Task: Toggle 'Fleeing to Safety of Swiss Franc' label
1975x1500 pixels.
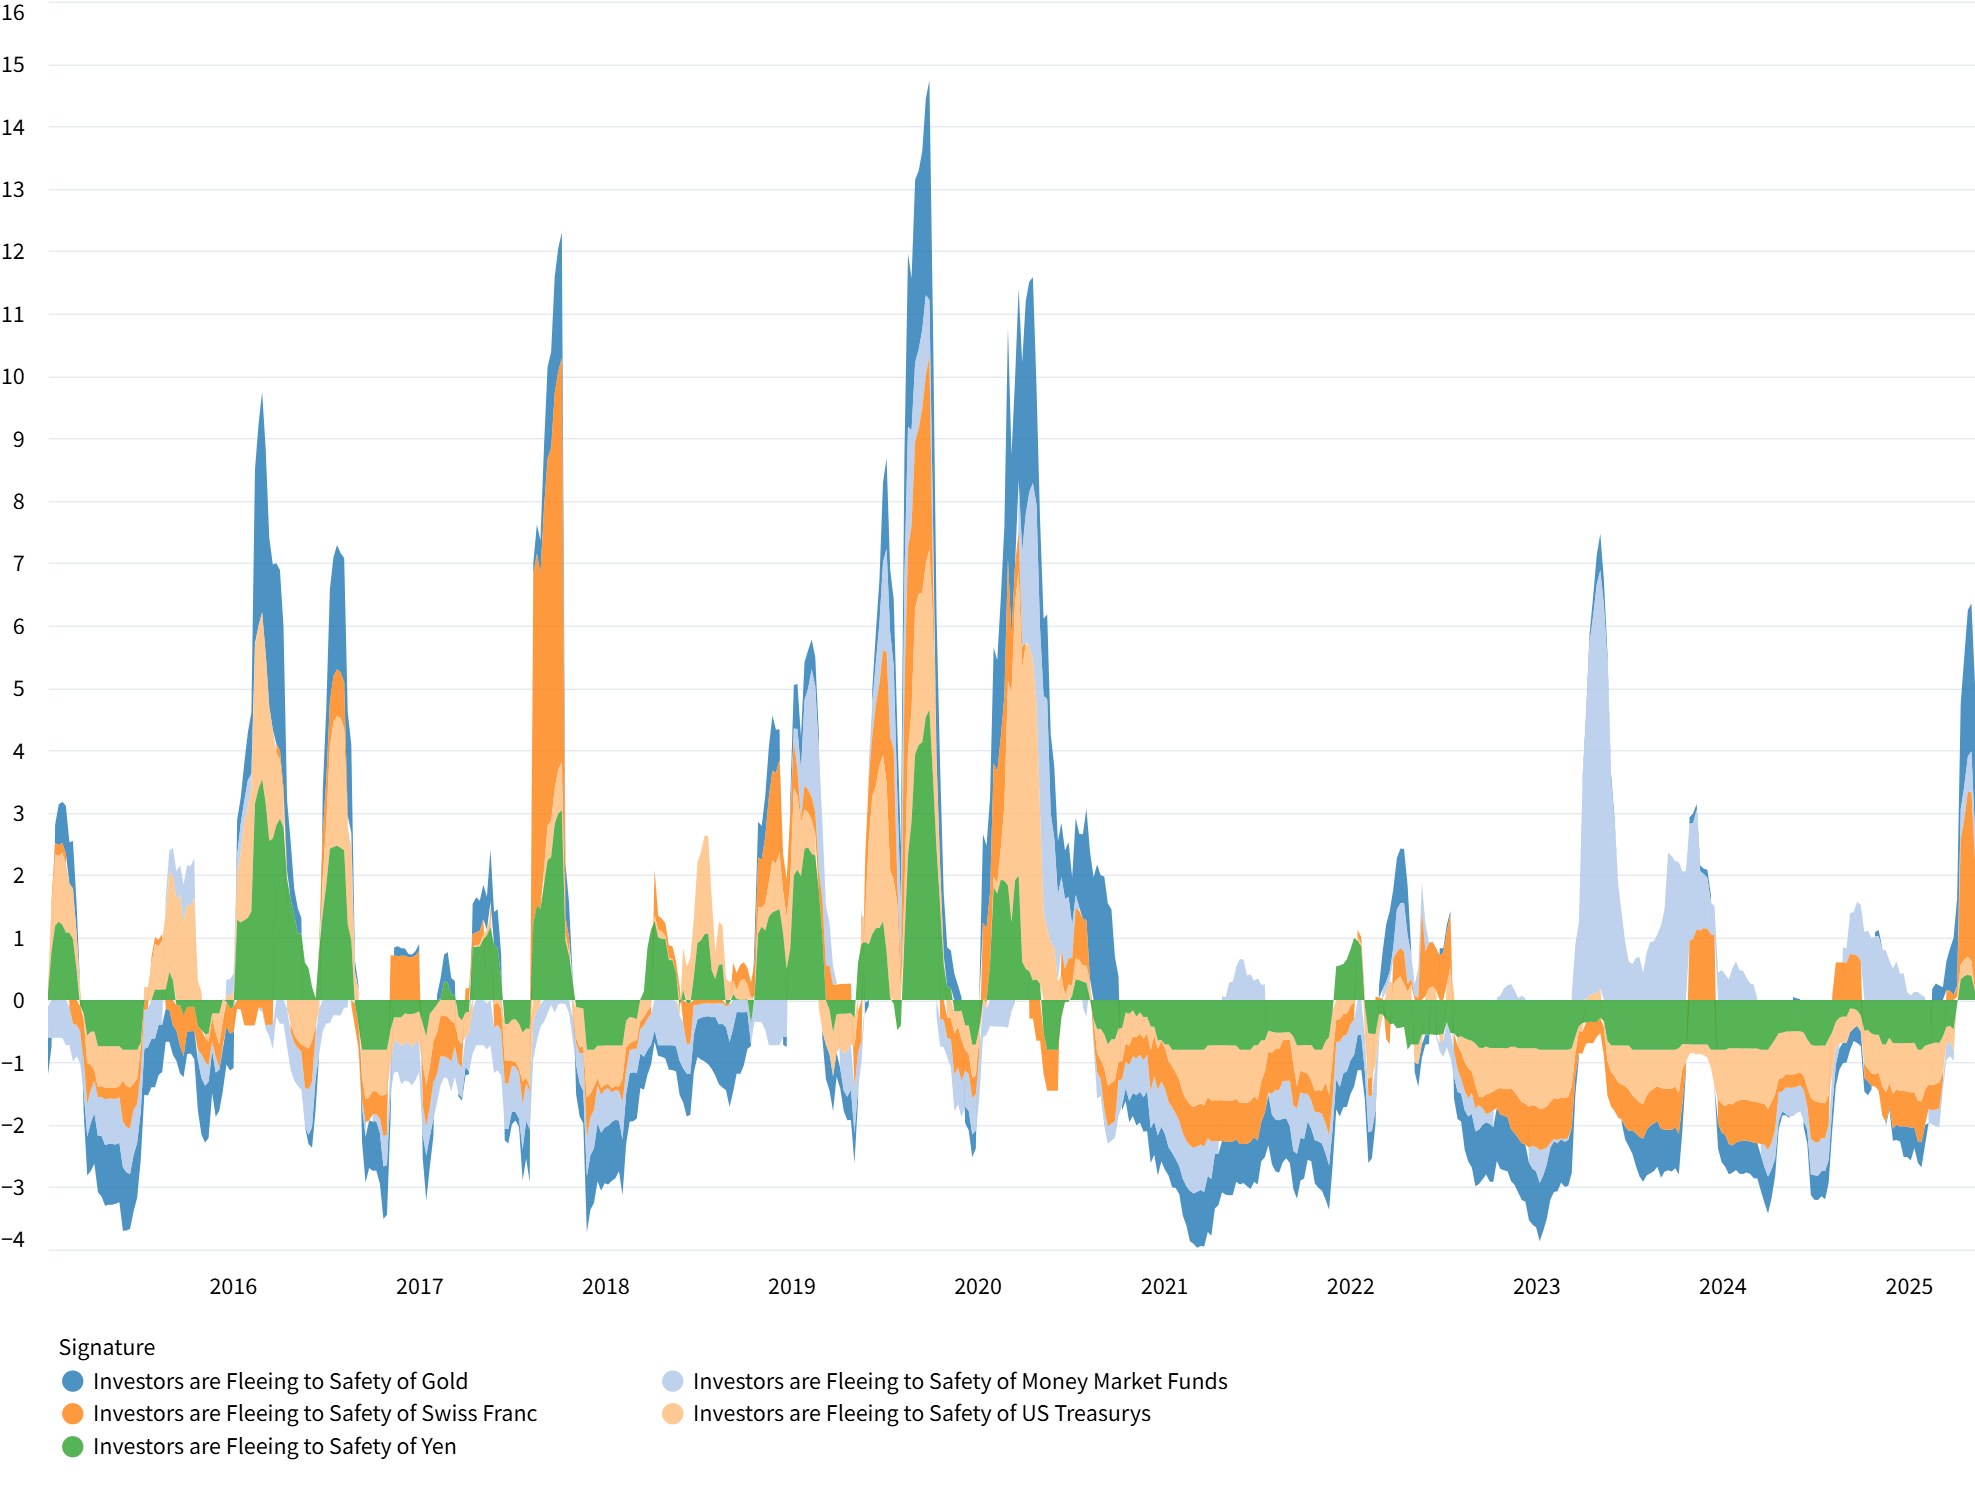Action: coord(314,1413)
